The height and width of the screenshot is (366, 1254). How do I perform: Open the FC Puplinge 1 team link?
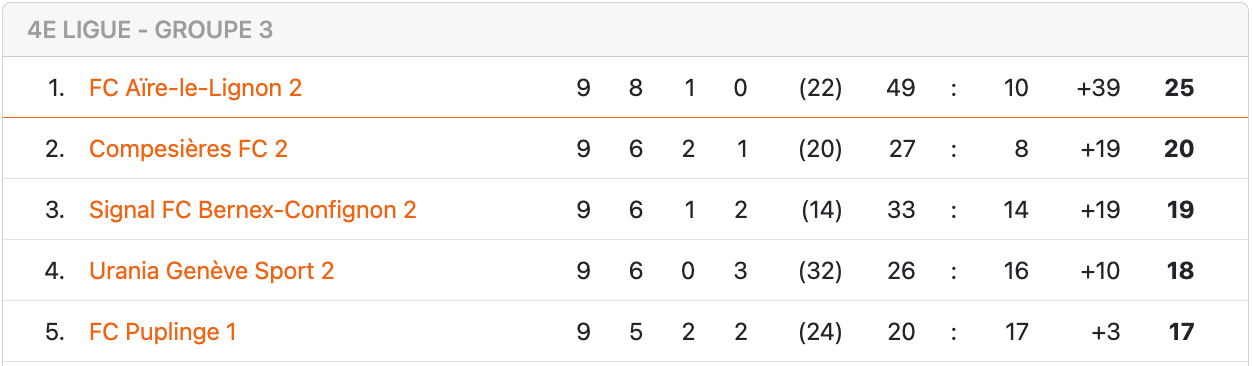[163, 332]
